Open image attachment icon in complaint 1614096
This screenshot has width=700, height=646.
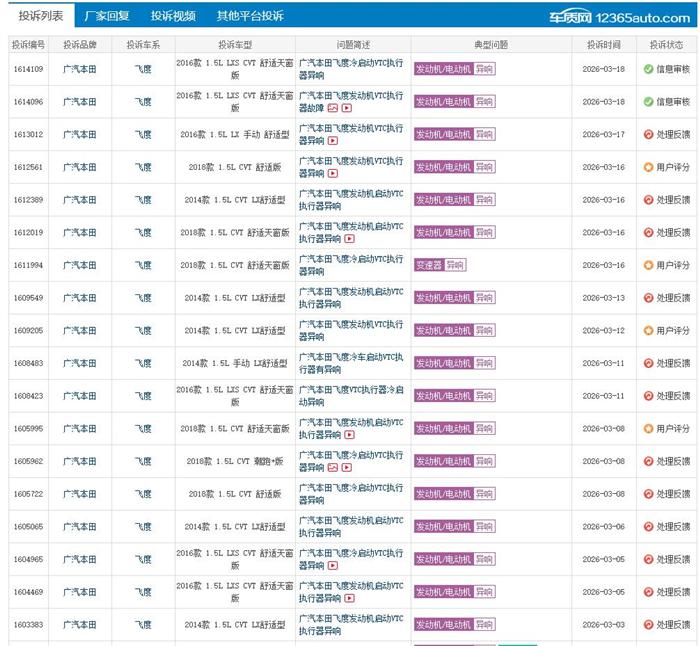coord(333,108)
